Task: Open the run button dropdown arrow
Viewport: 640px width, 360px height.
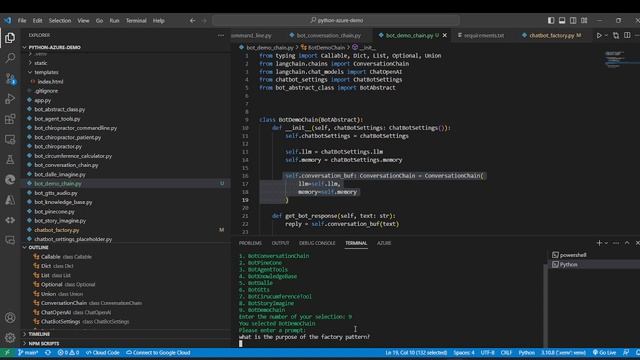Action: [606, 36]
